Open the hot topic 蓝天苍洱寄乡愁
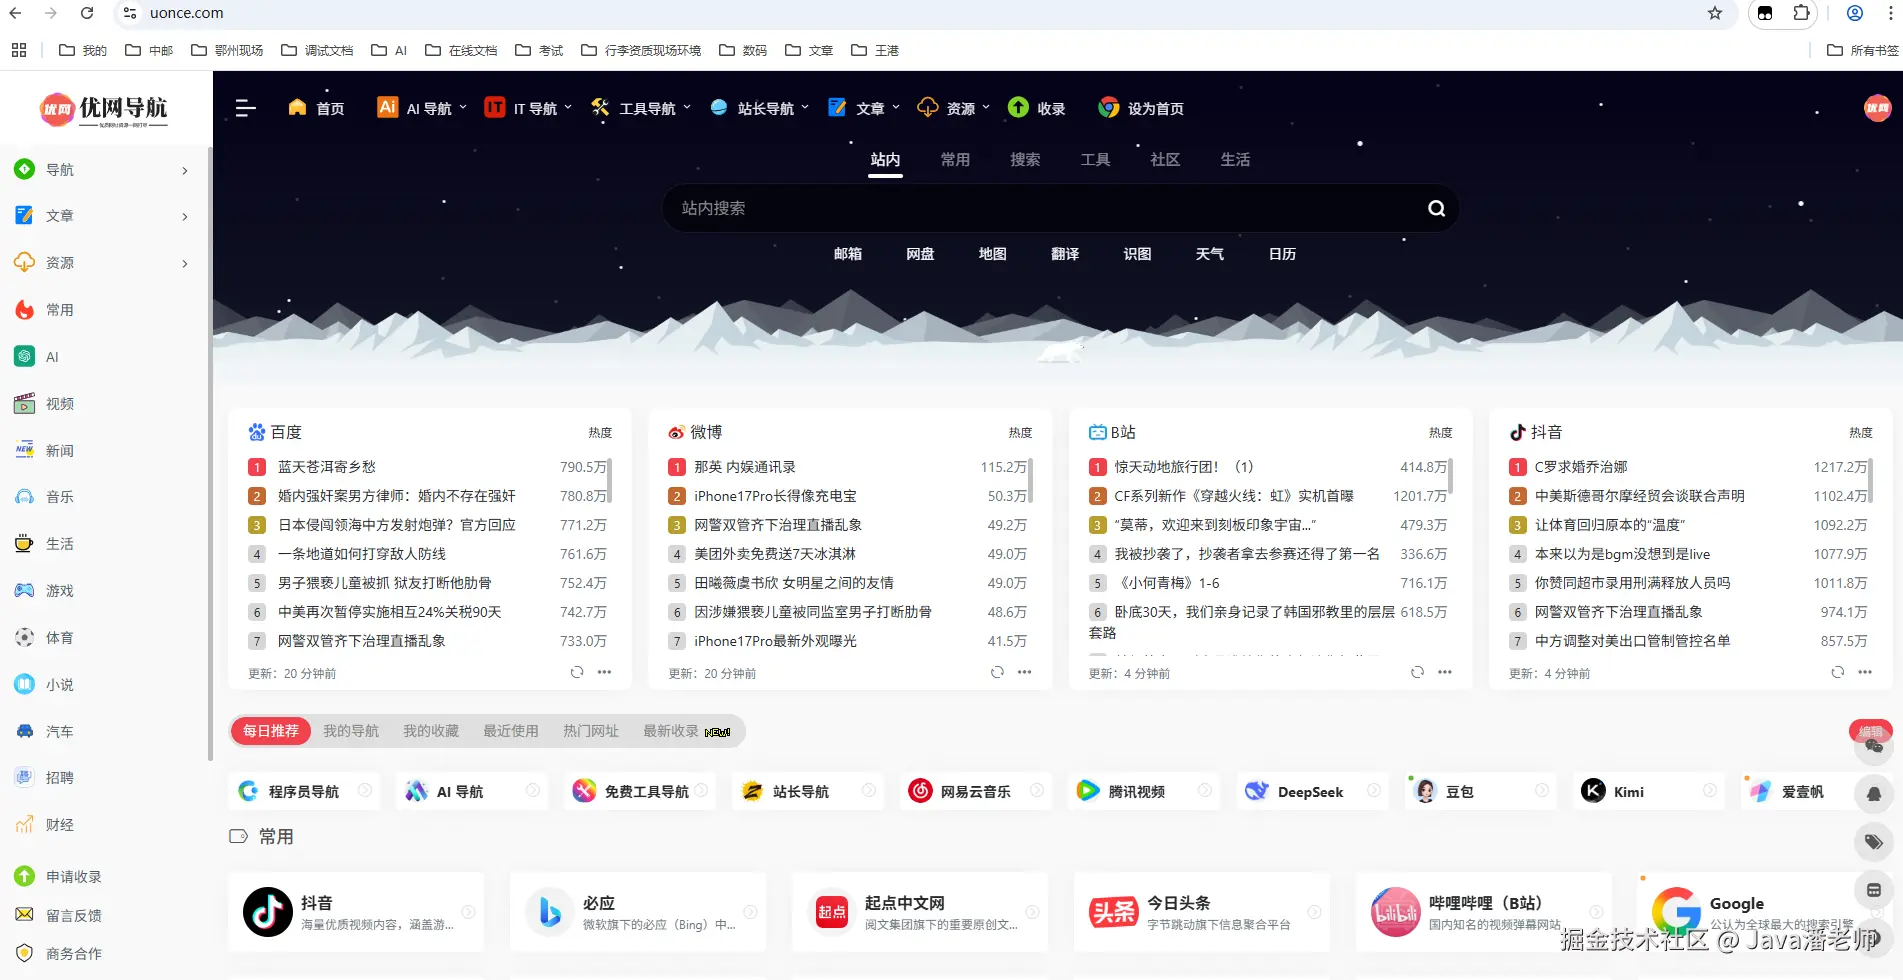This screenshot has height=980, width=1903. 329,466
